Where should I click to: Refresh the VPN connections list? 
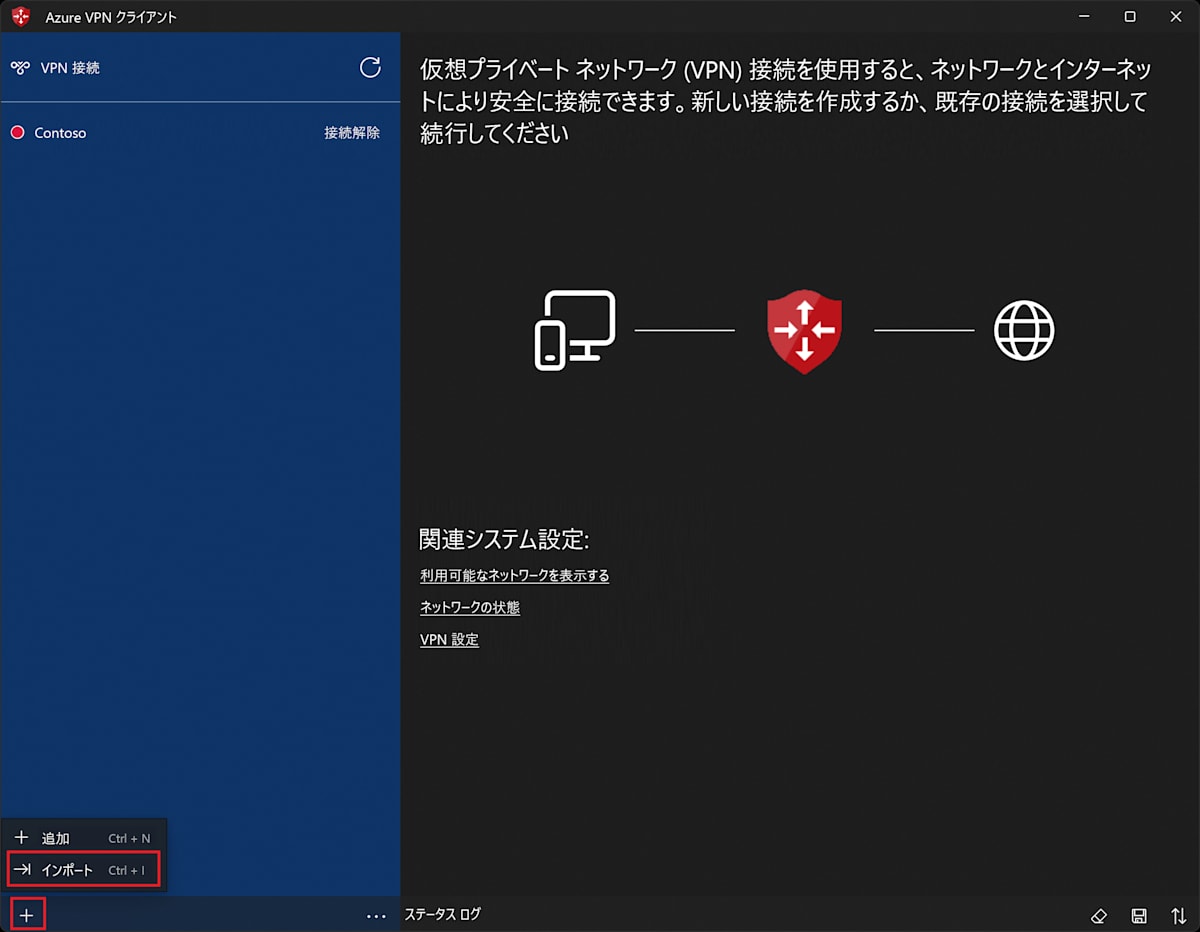(370, 67)
